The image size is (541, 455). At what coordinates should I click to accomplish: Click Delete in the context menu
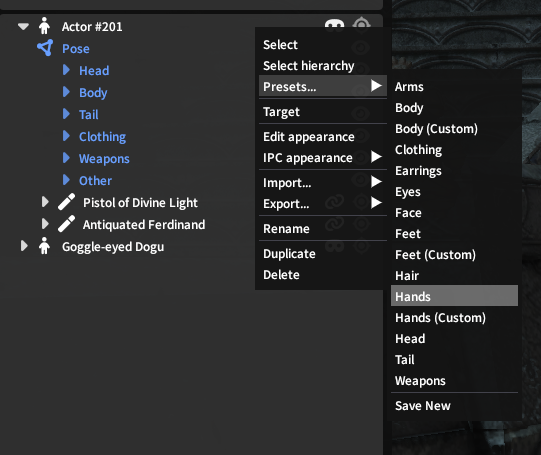point(323,275)
